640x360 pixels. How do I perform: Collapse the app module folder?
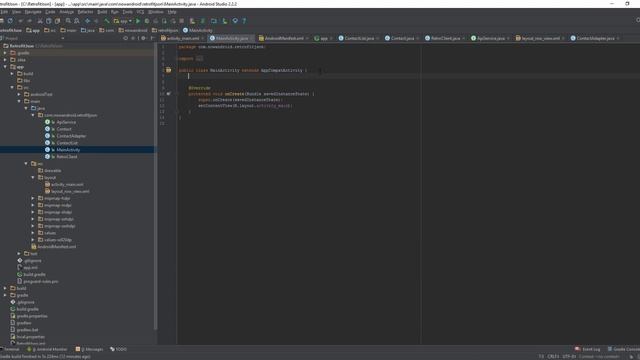[5, 67]
